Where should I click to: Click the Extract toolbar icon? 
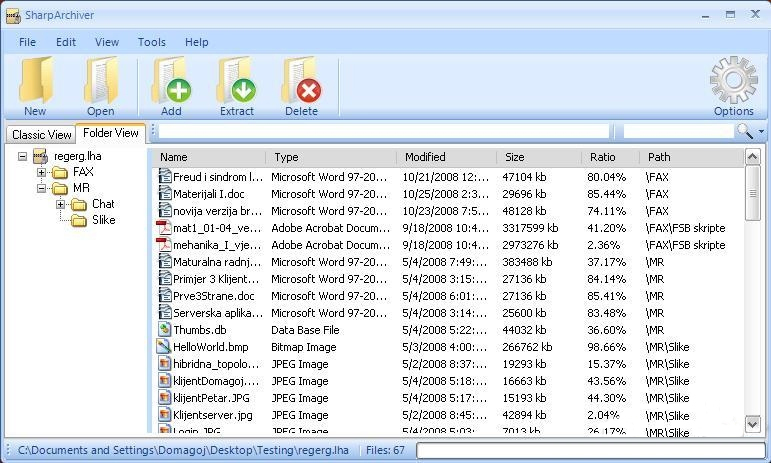point(237,80)
